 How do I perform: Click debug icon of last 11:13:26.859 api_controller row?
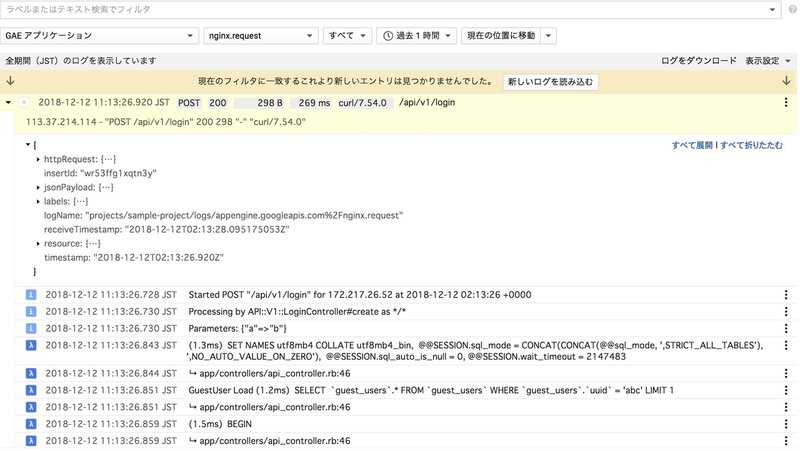pyautogui.click(x=31, y=441)
